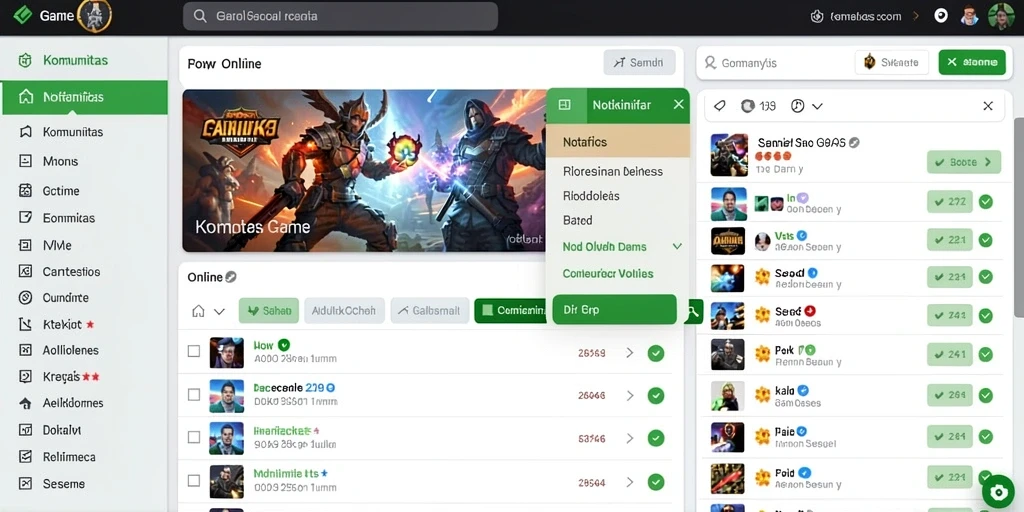
Task: Click the Kreçais sidebar icon
Action: [25, 377]
